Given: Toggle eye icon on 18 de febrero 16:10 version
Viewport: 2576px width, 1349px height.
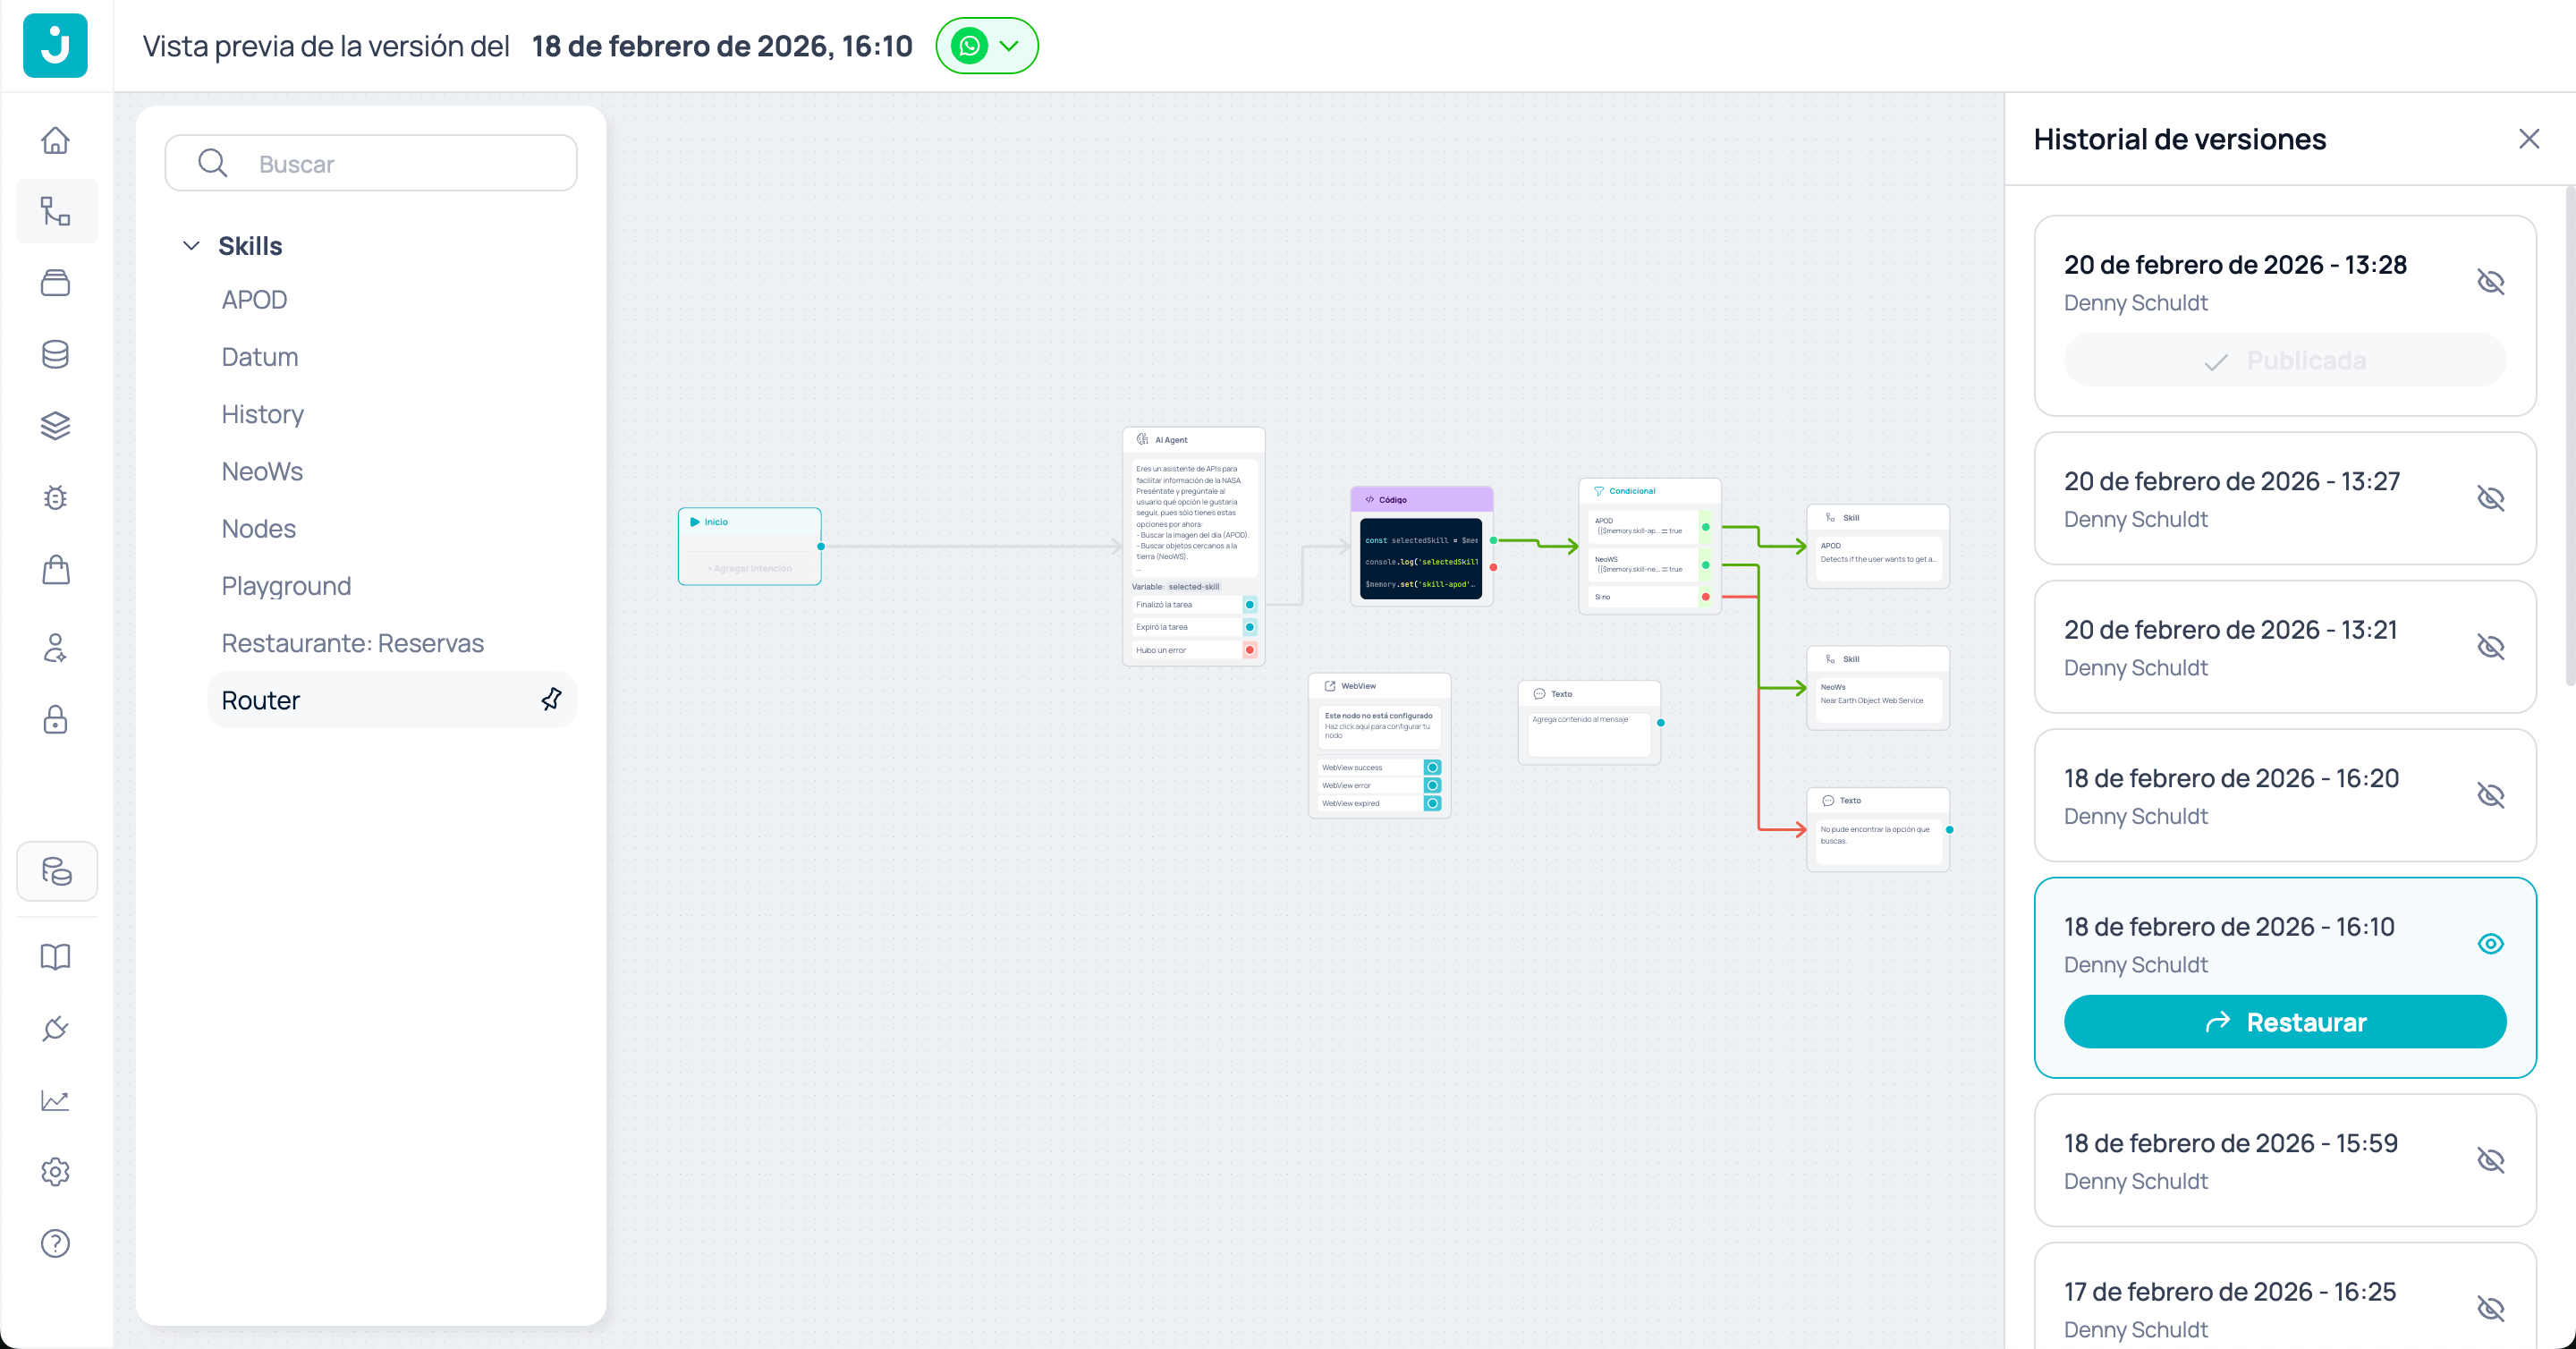Looking at the screenshot, I should (2490, 943).
